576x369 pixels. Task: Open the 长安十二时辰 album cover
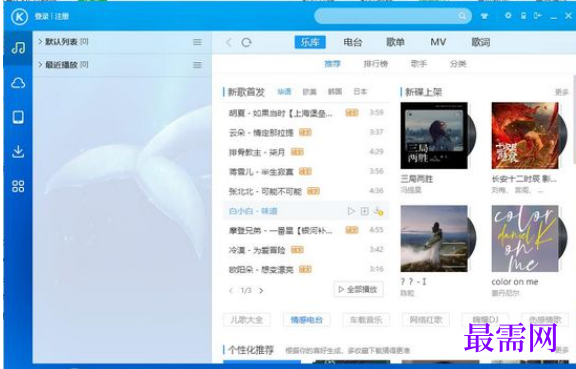coord(525,136)
